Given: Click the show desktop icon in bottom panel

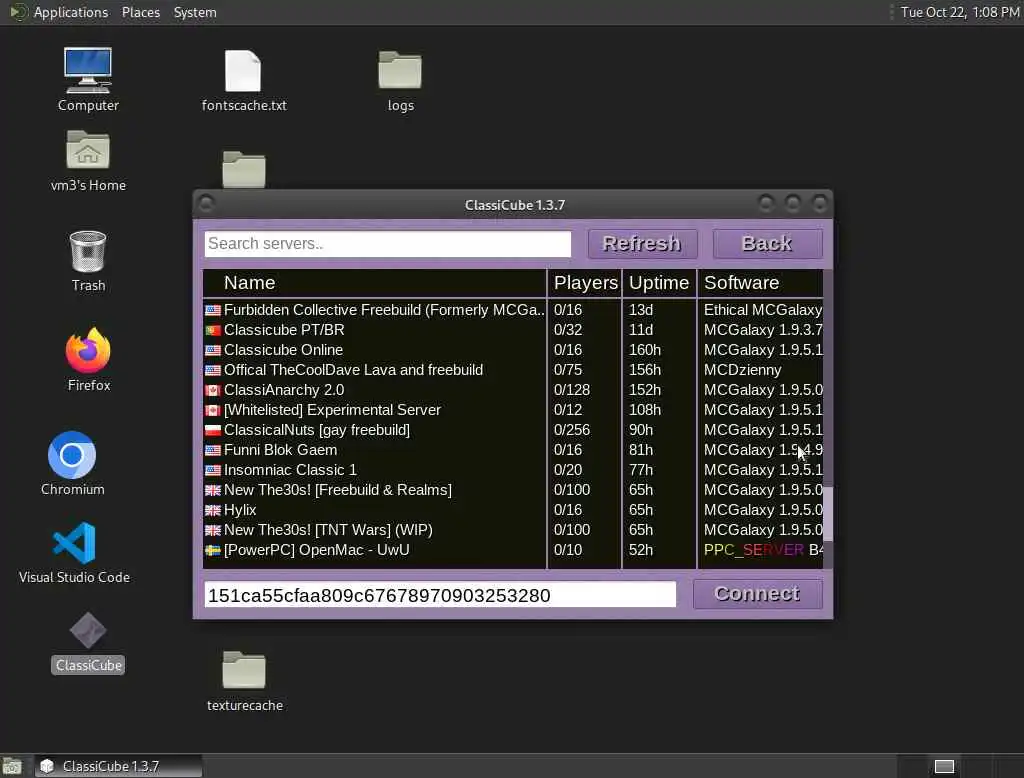Looking at the screenshot, I should 12,766.
